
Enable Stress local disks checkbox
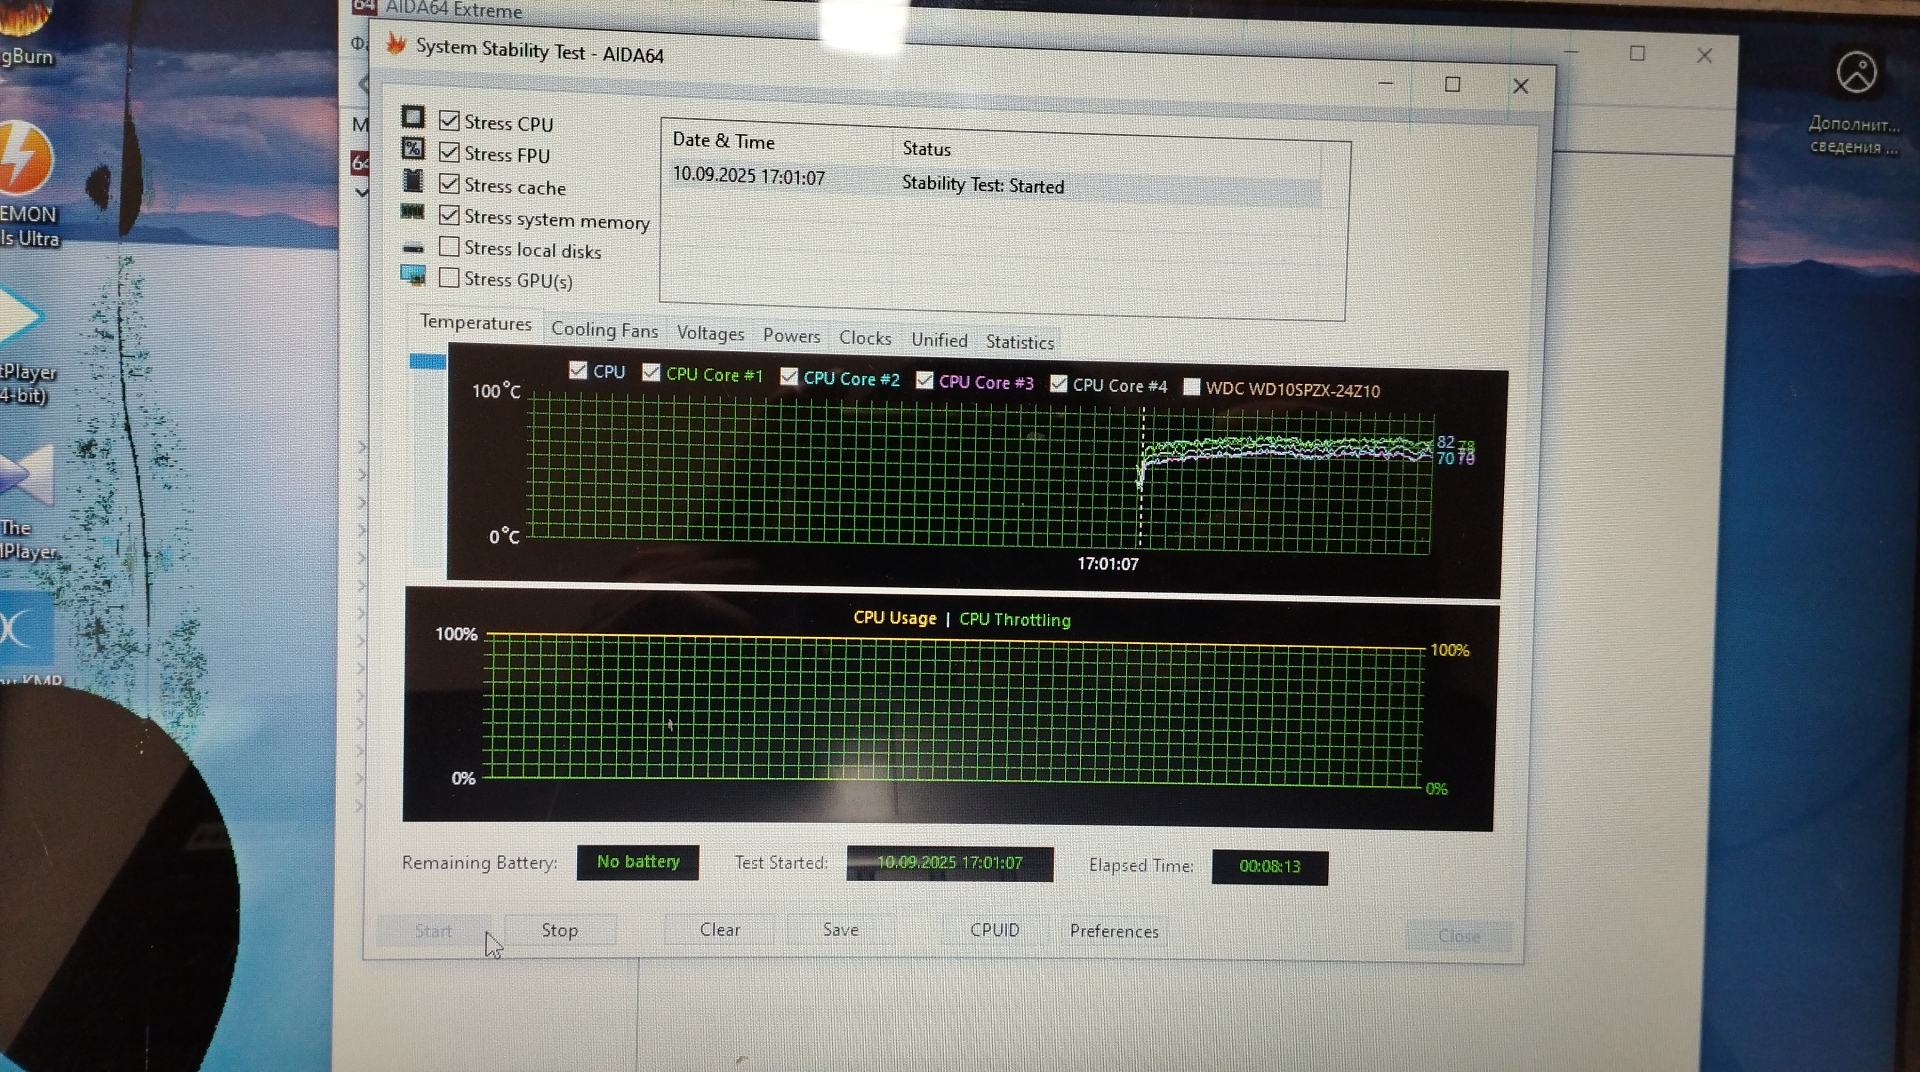(449, 247)
